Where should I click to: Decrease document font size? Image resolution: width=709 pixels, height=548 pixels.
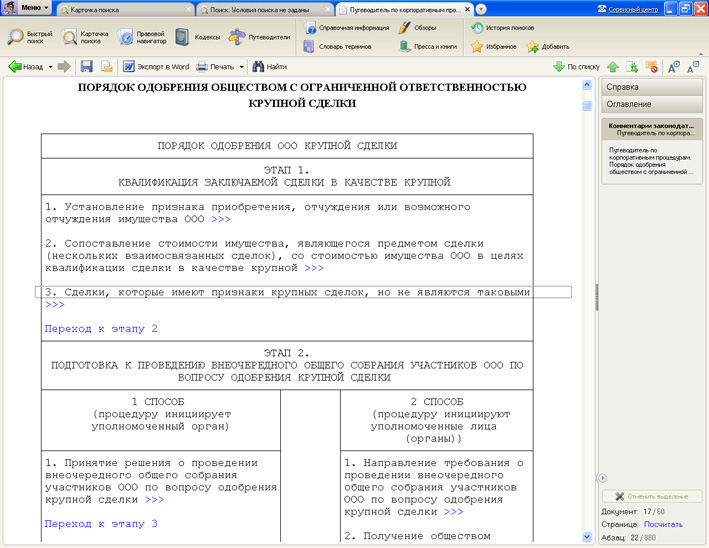point(693,67)
